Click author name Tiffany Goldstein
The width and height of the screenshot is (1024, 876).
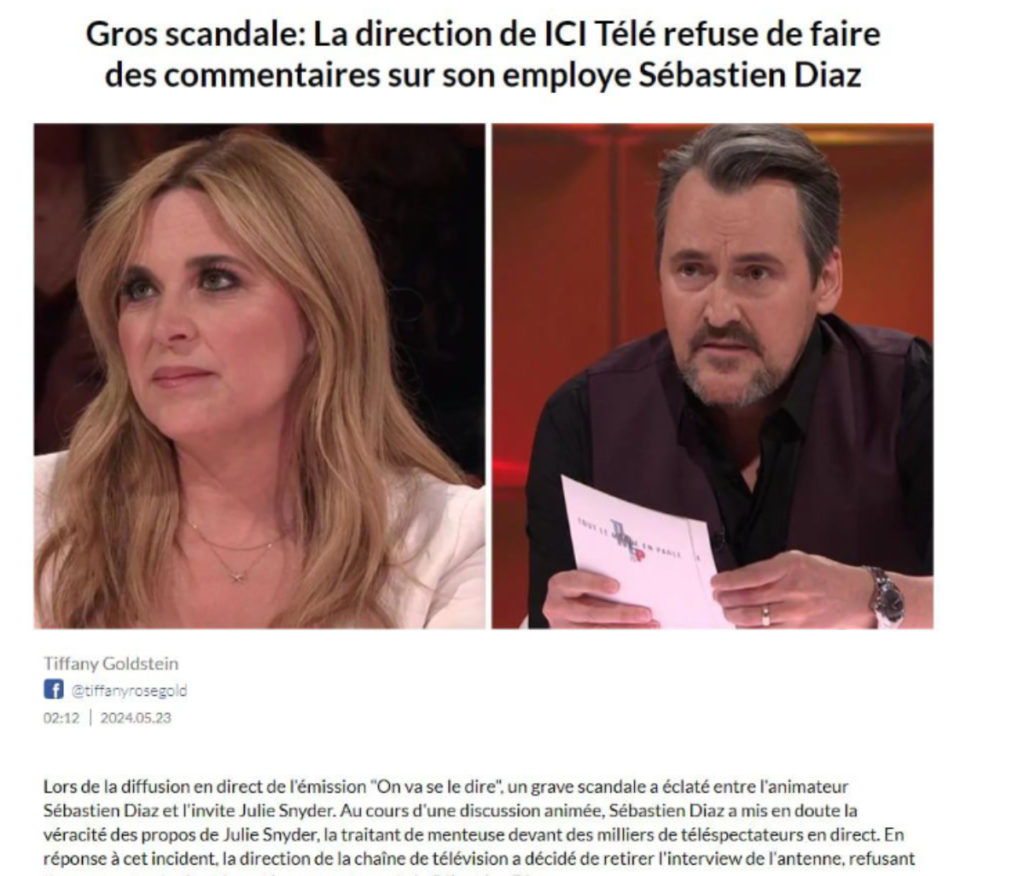(x=111, y=663)
